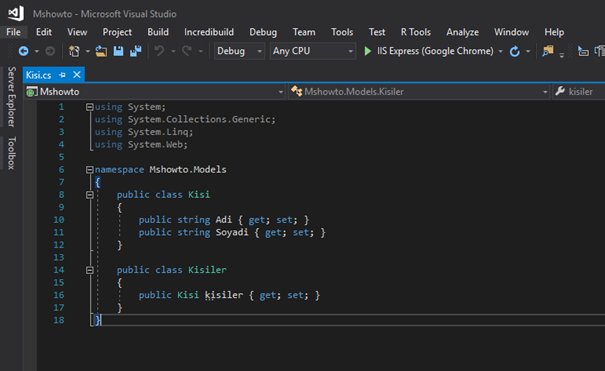Open the Debug configuration dropdown

pos(239,51)
